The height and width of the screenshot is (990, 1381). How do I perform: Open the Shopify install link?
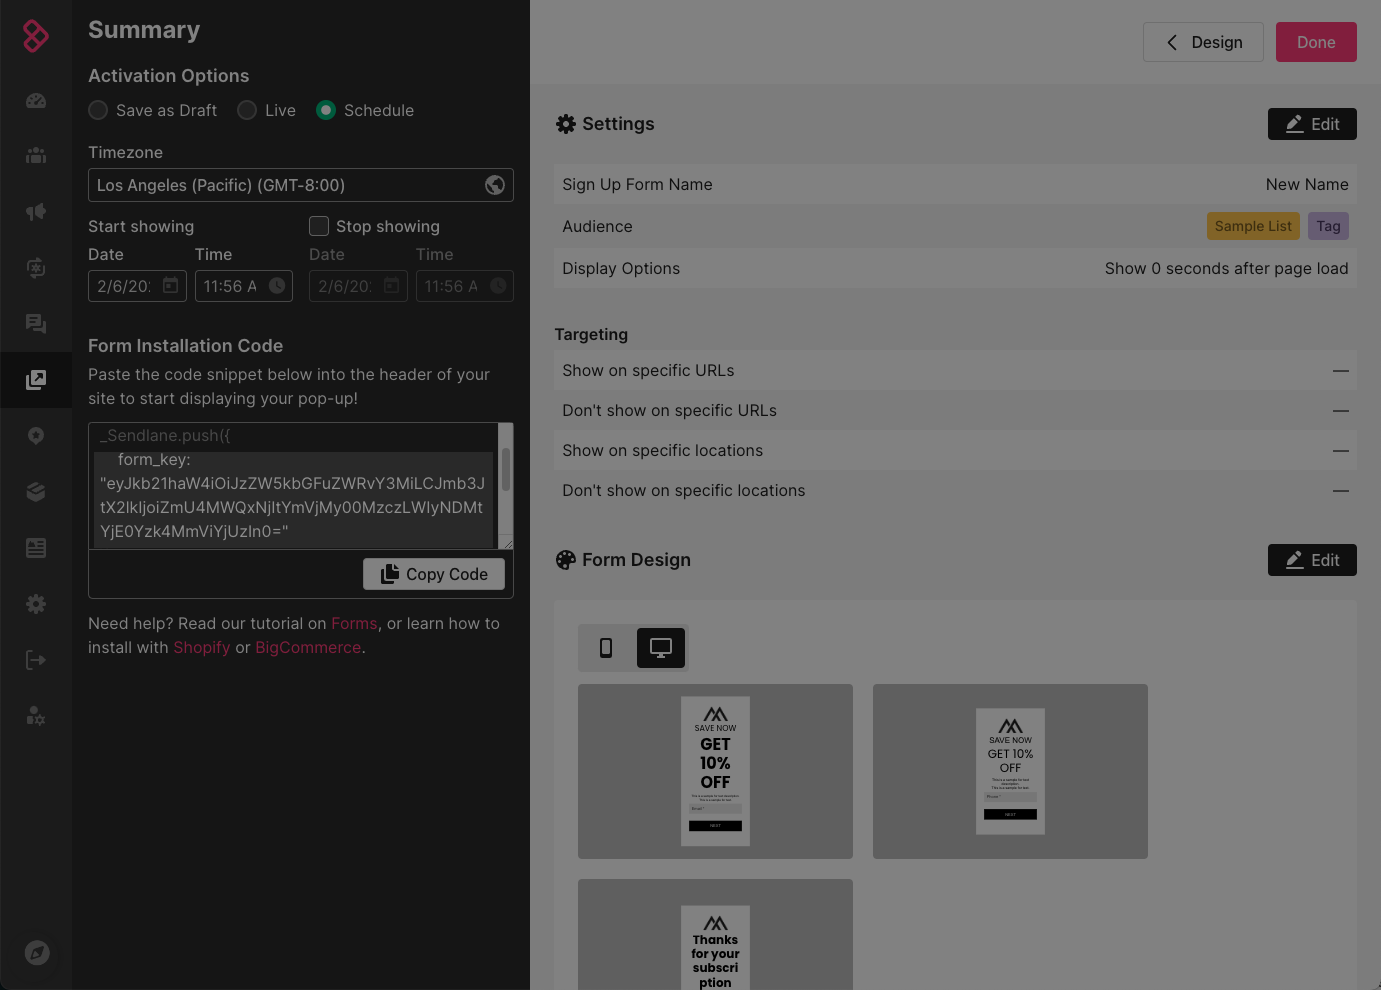[x=202, y=647]
